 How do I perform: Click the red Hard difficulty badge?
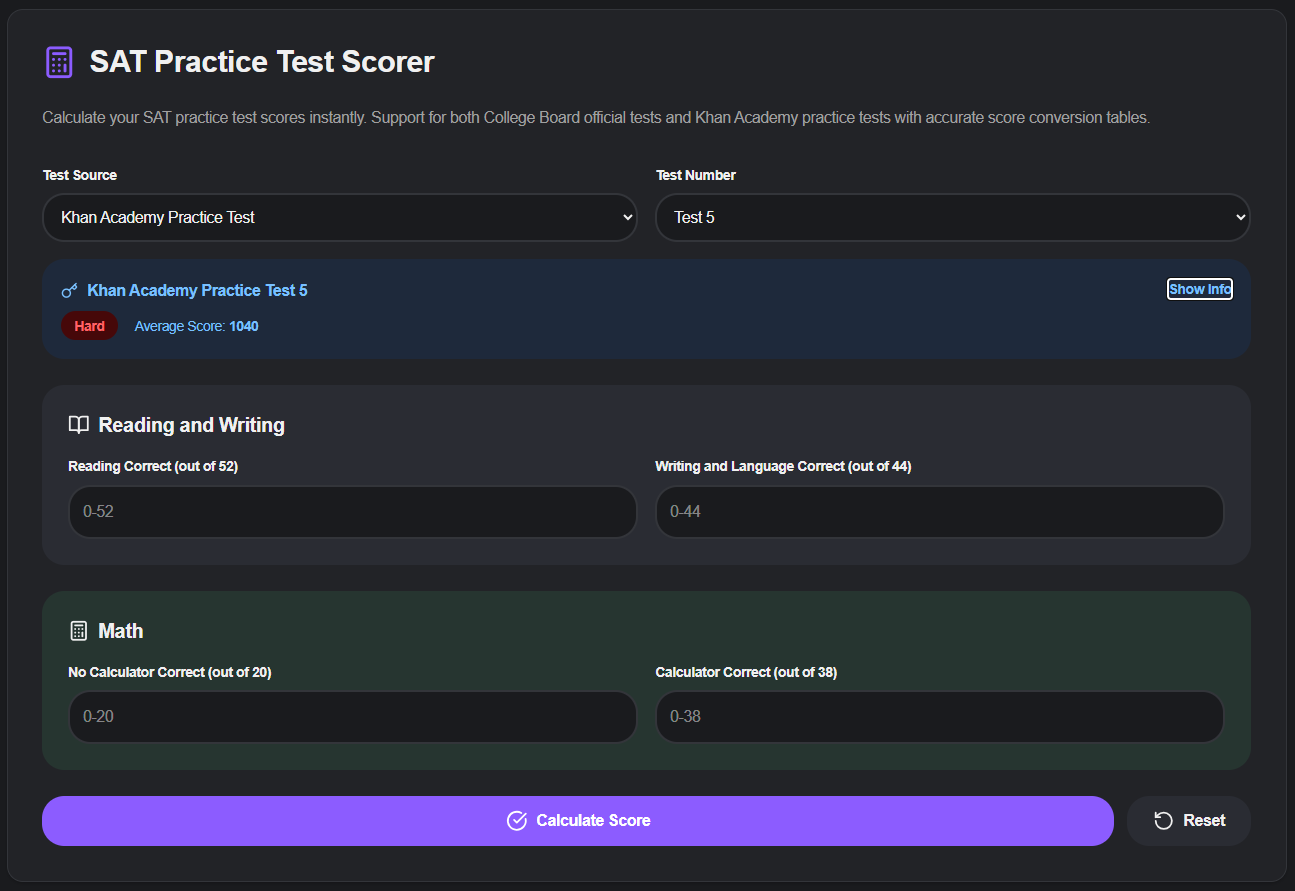click(x=89, y=326)
